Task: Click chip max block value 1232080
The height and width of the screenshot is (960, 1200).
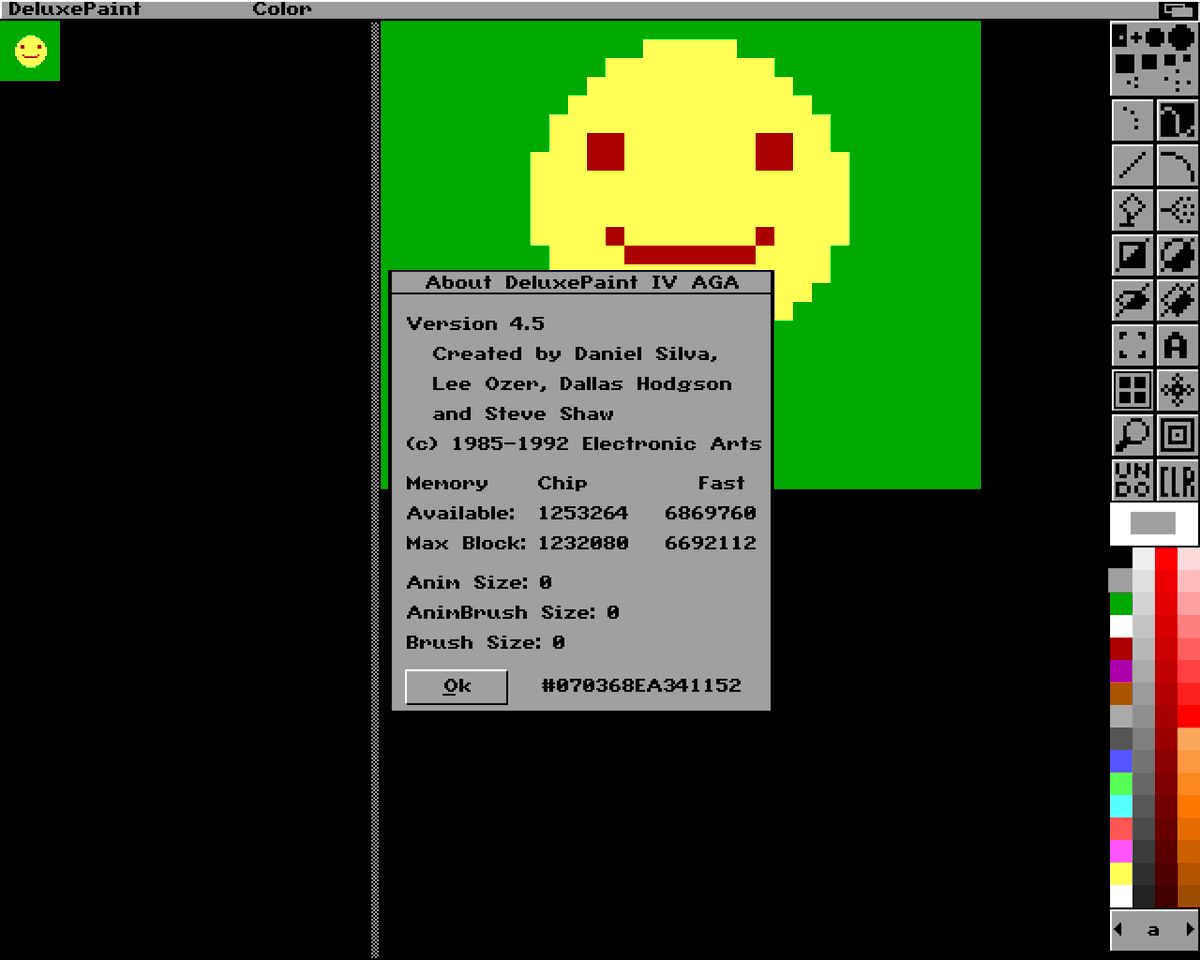Action: (x=583, y=543)
